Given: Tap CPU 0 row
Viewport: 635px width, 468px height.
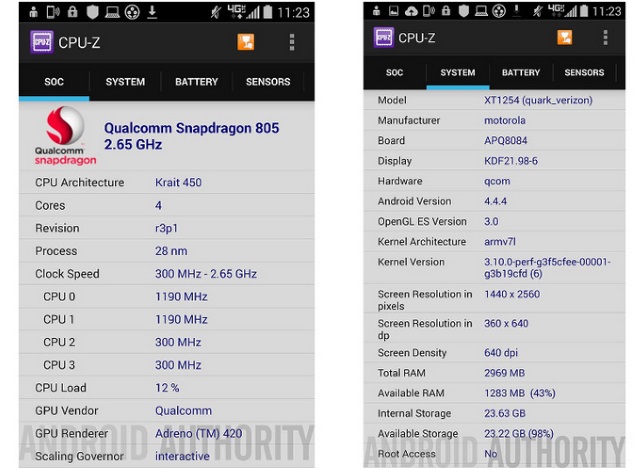Looking at the screenshot, I should click(166, 297).
